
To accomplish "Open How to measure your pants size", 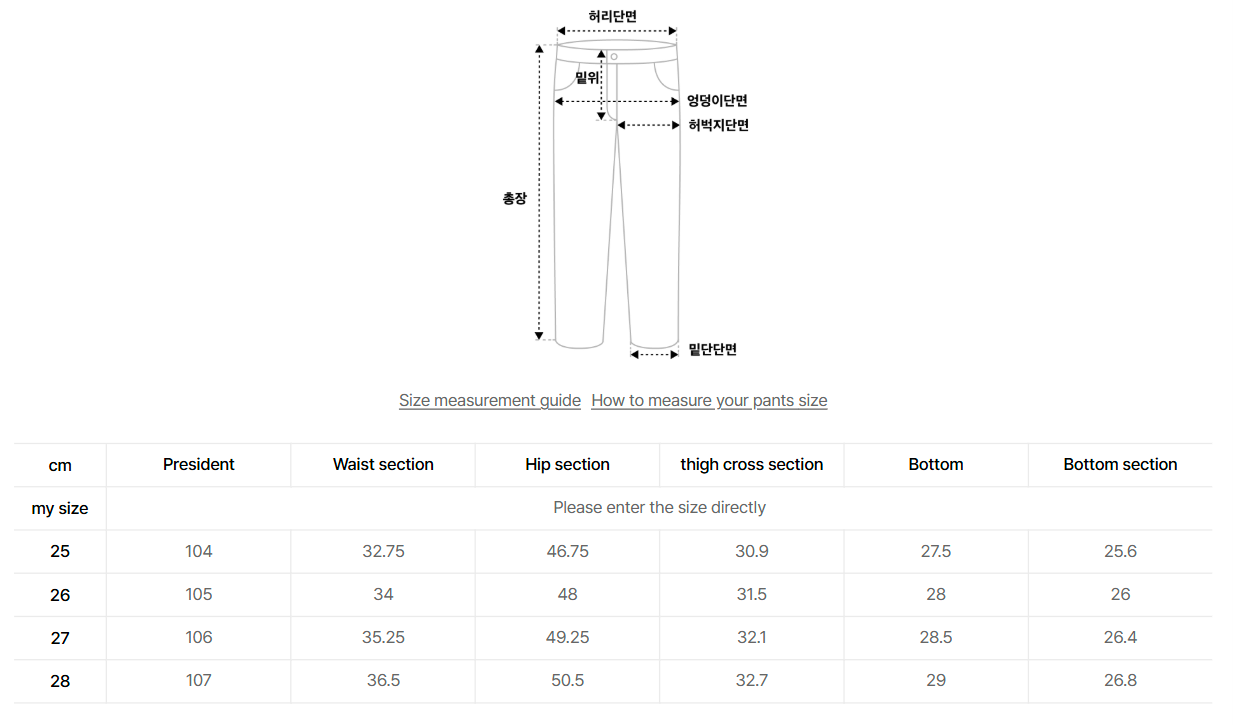I will [709, 401].
